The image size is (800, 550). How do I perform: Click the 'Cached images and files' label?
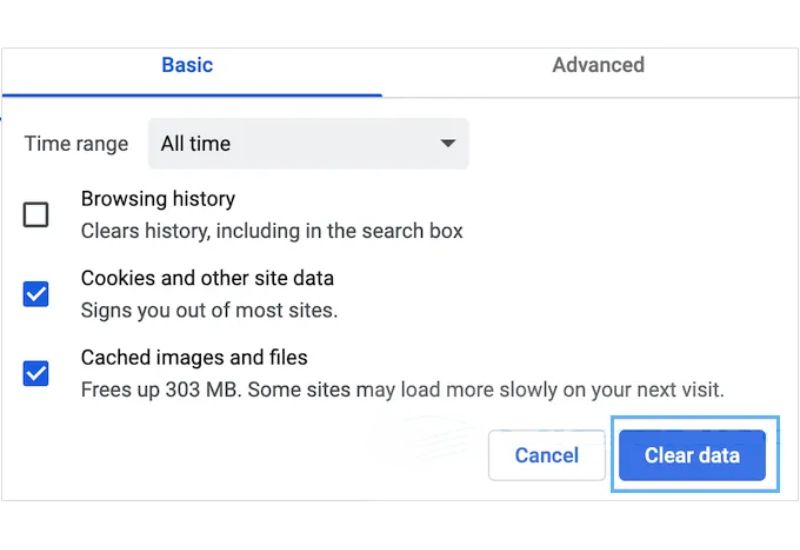coord(194,357)
